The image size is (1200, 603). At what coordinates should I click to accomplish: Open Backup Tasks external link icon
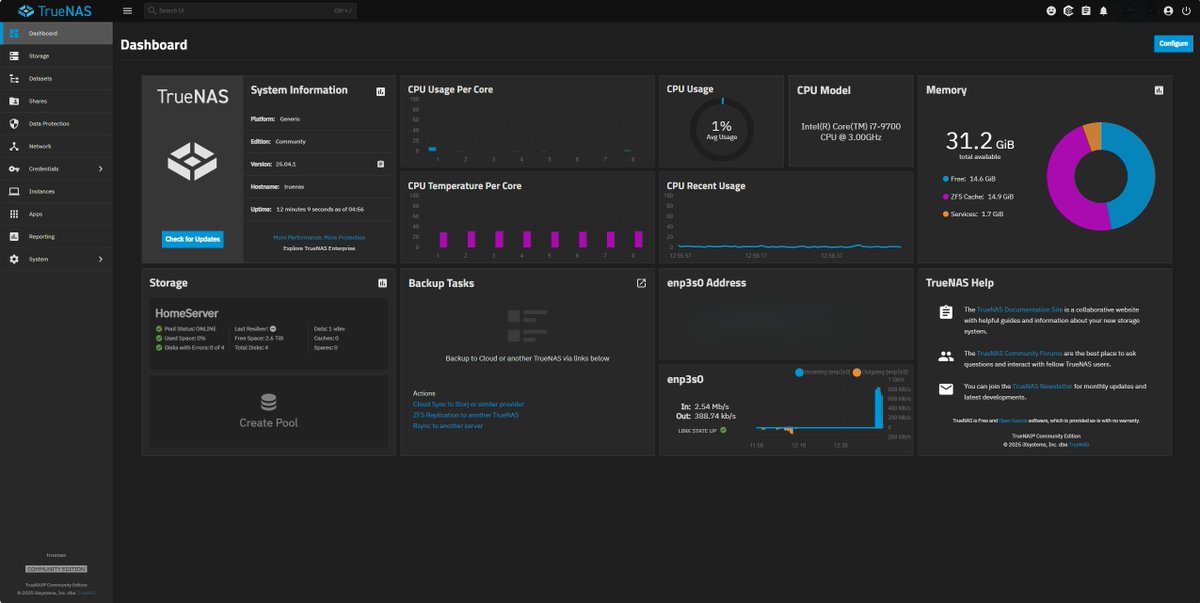(x=641, y=283)
